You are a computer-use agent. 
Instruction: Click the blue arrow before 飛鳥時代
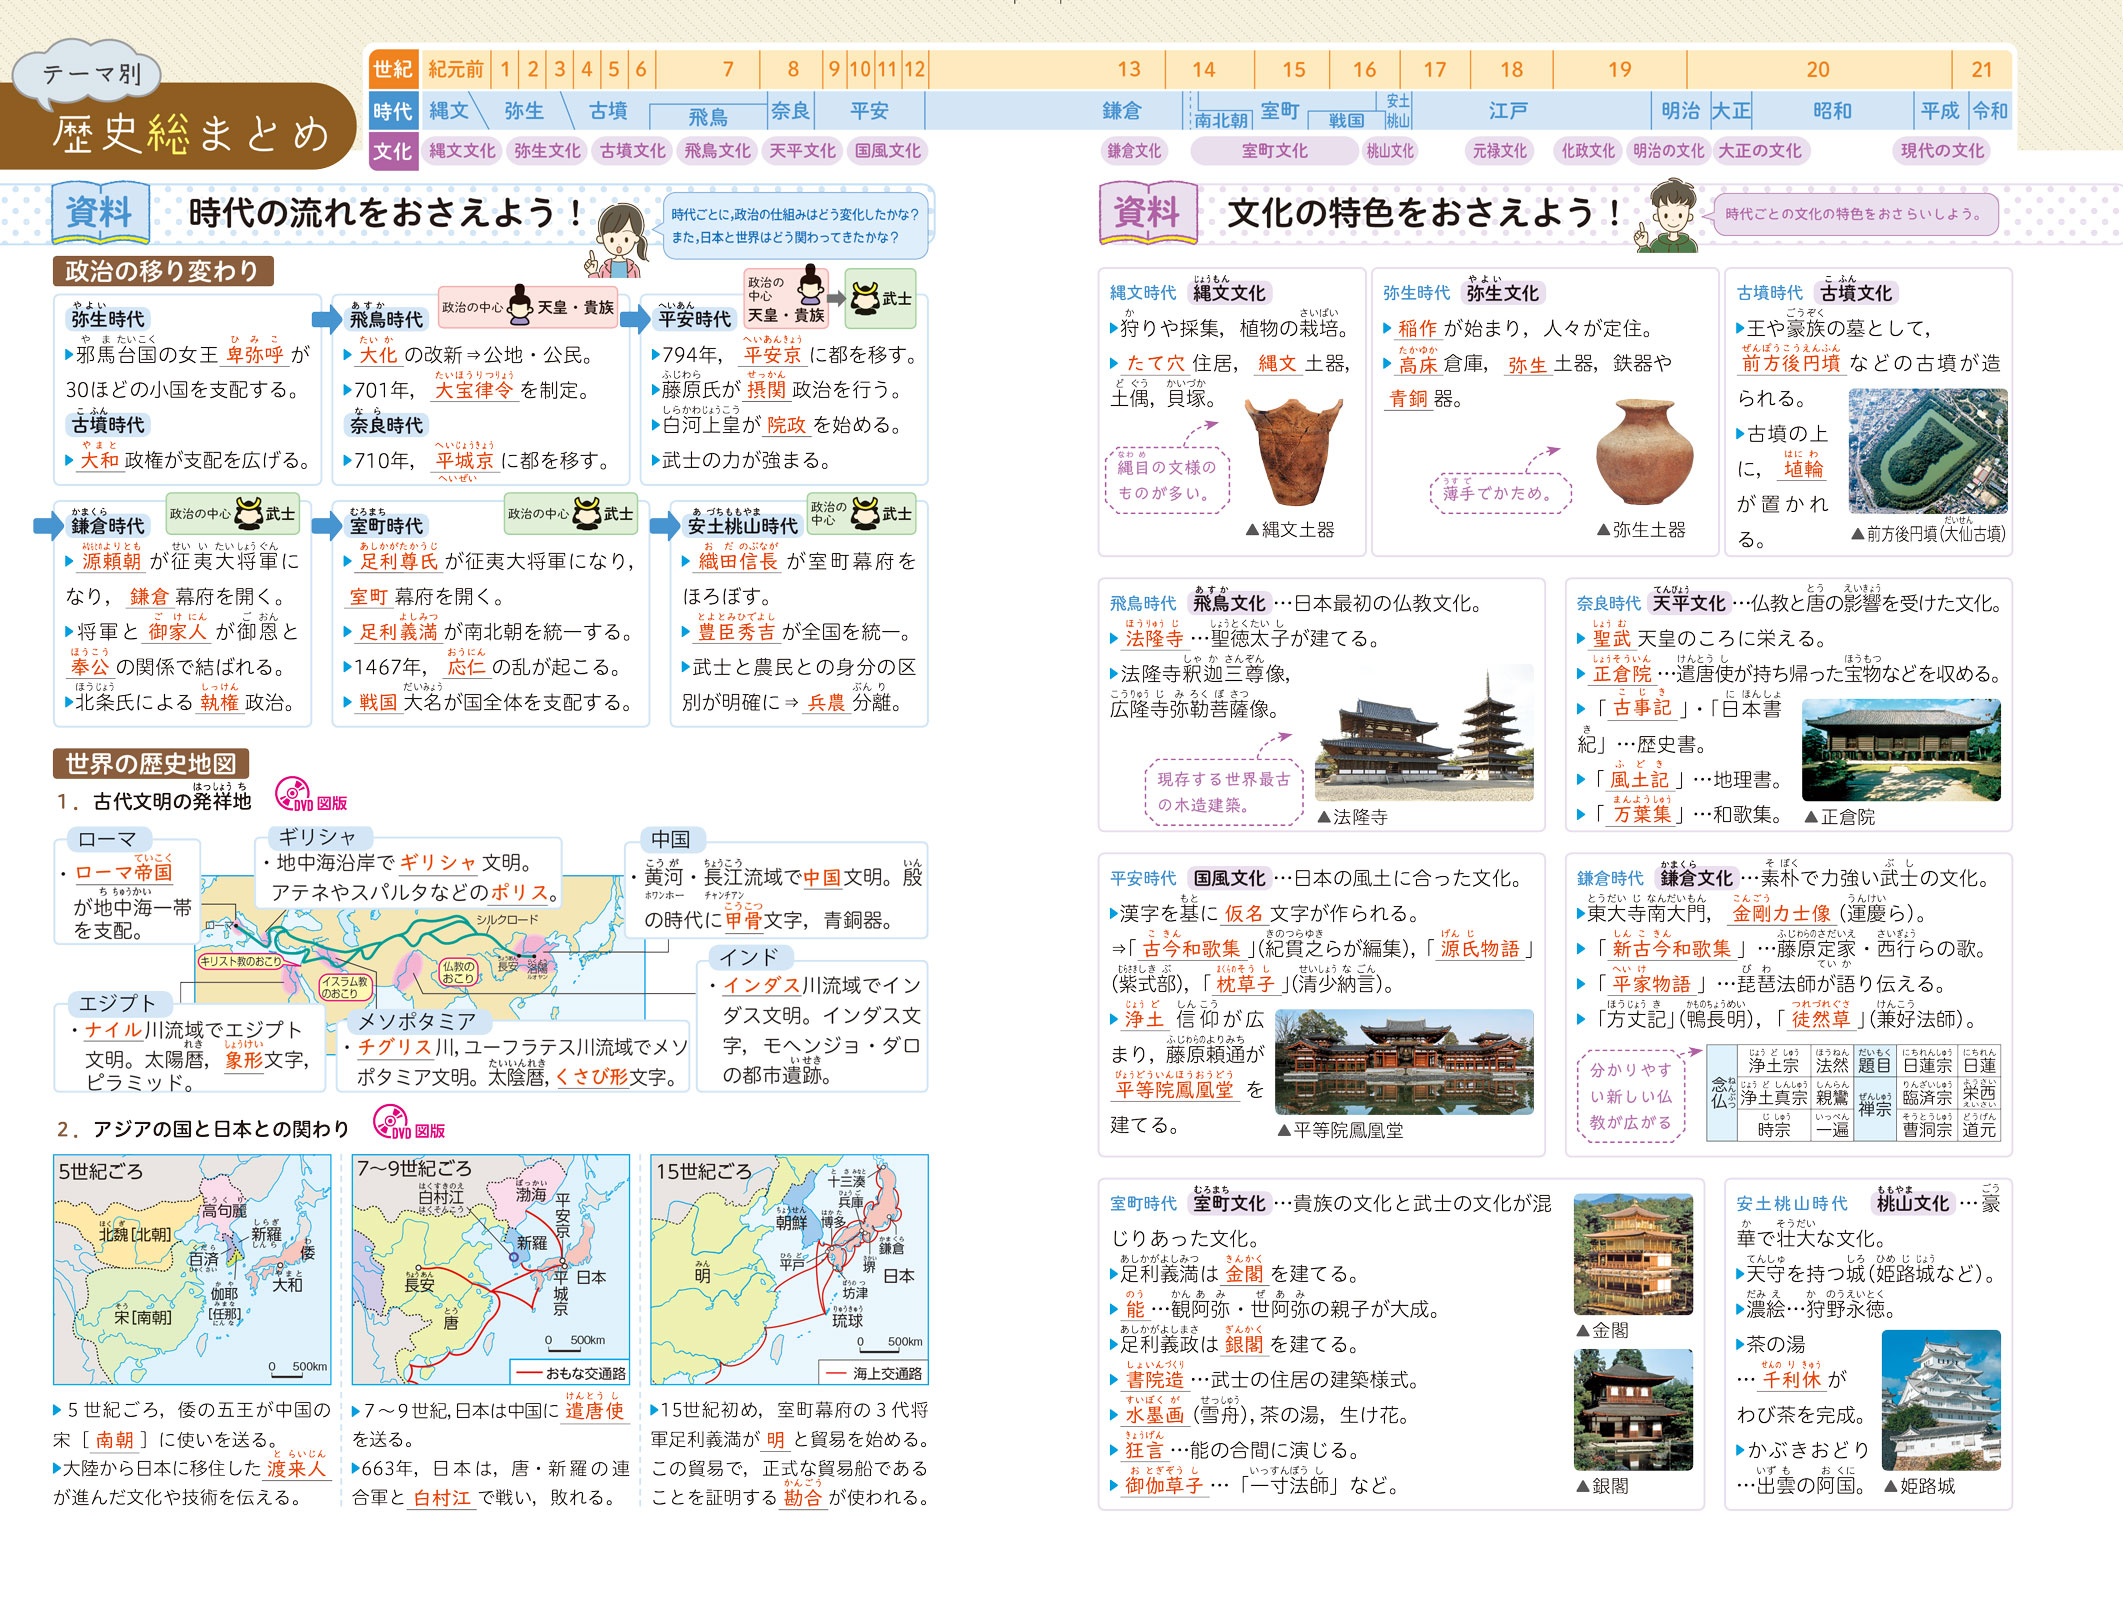tap(326, 320)
